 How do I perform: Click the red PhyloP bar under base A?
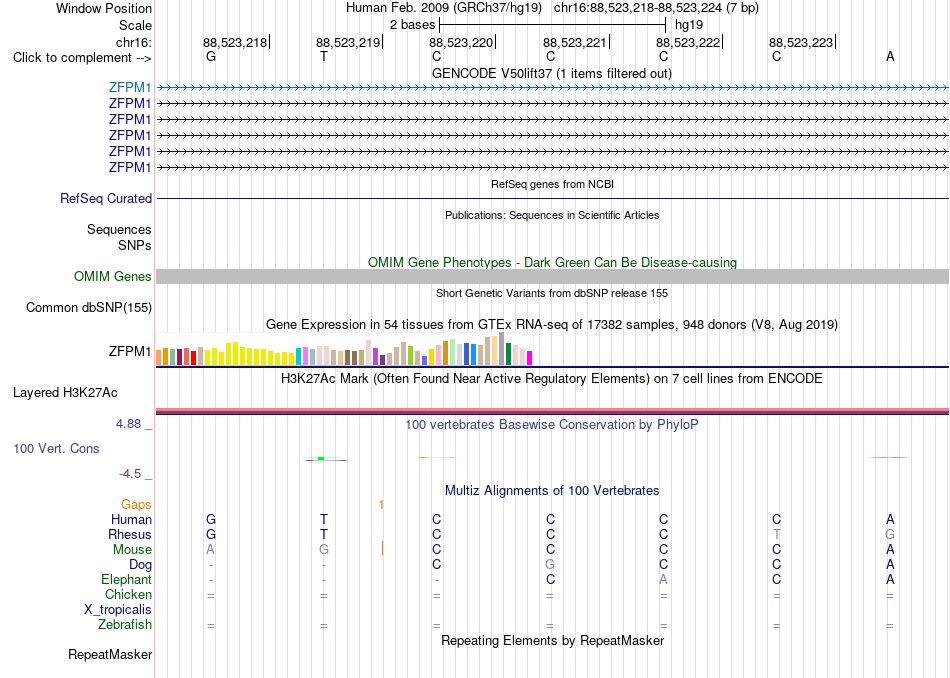[889, 457]
